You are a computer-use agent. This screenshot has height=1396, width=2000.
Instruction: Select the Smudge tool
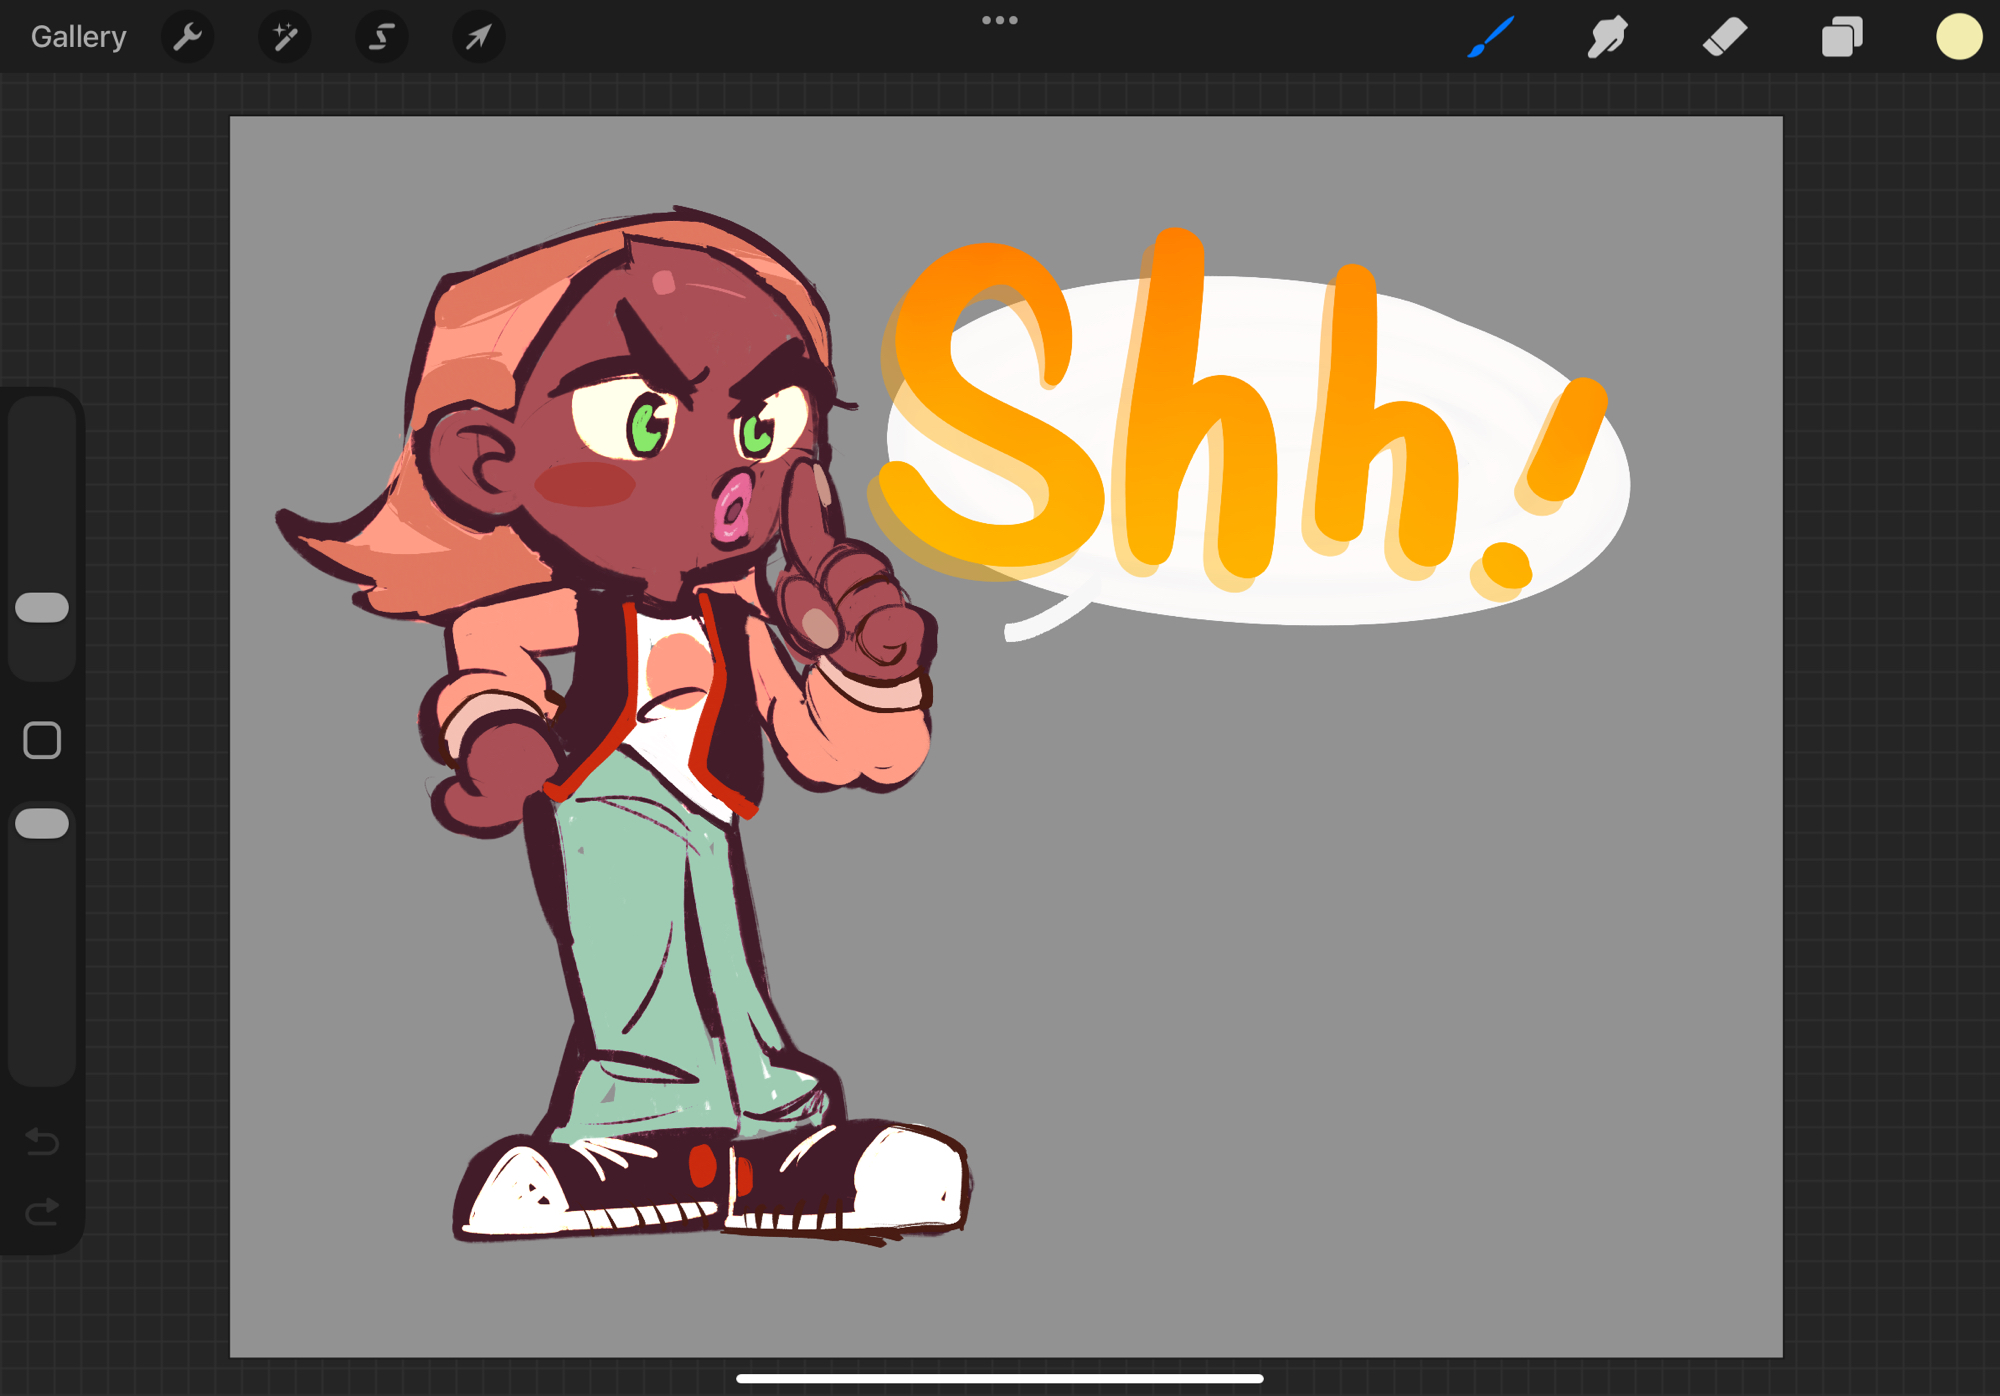pos(1607,37)
